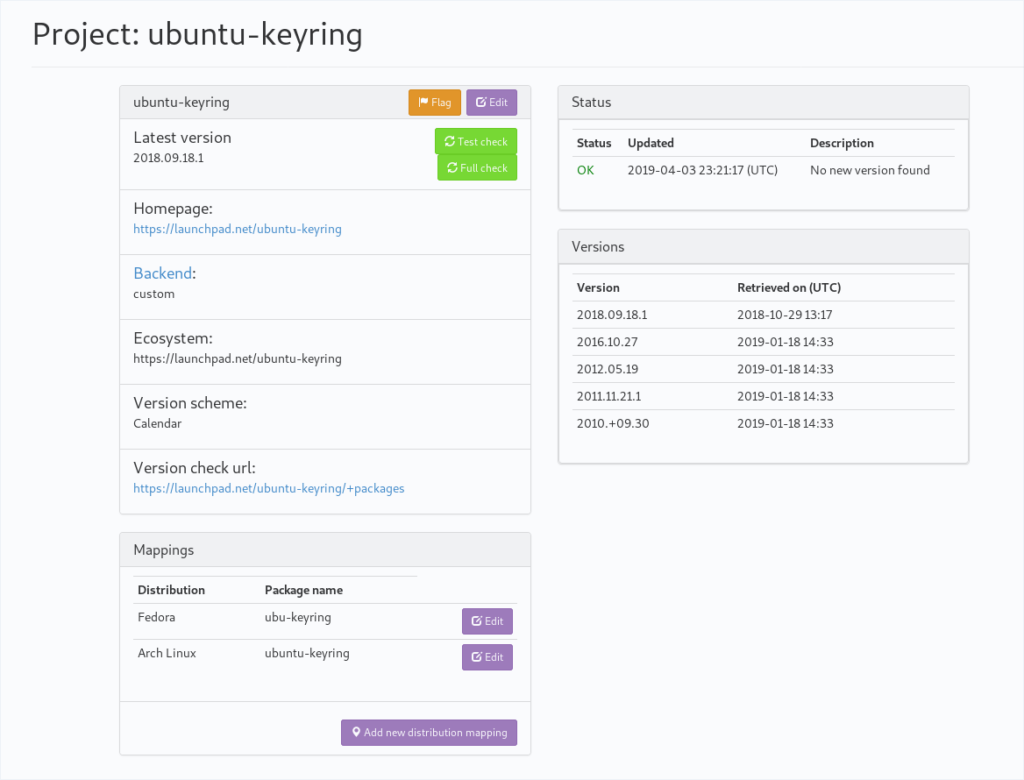
Task: Flag the ubuntu-keyring project
Action: click(434, 103)
